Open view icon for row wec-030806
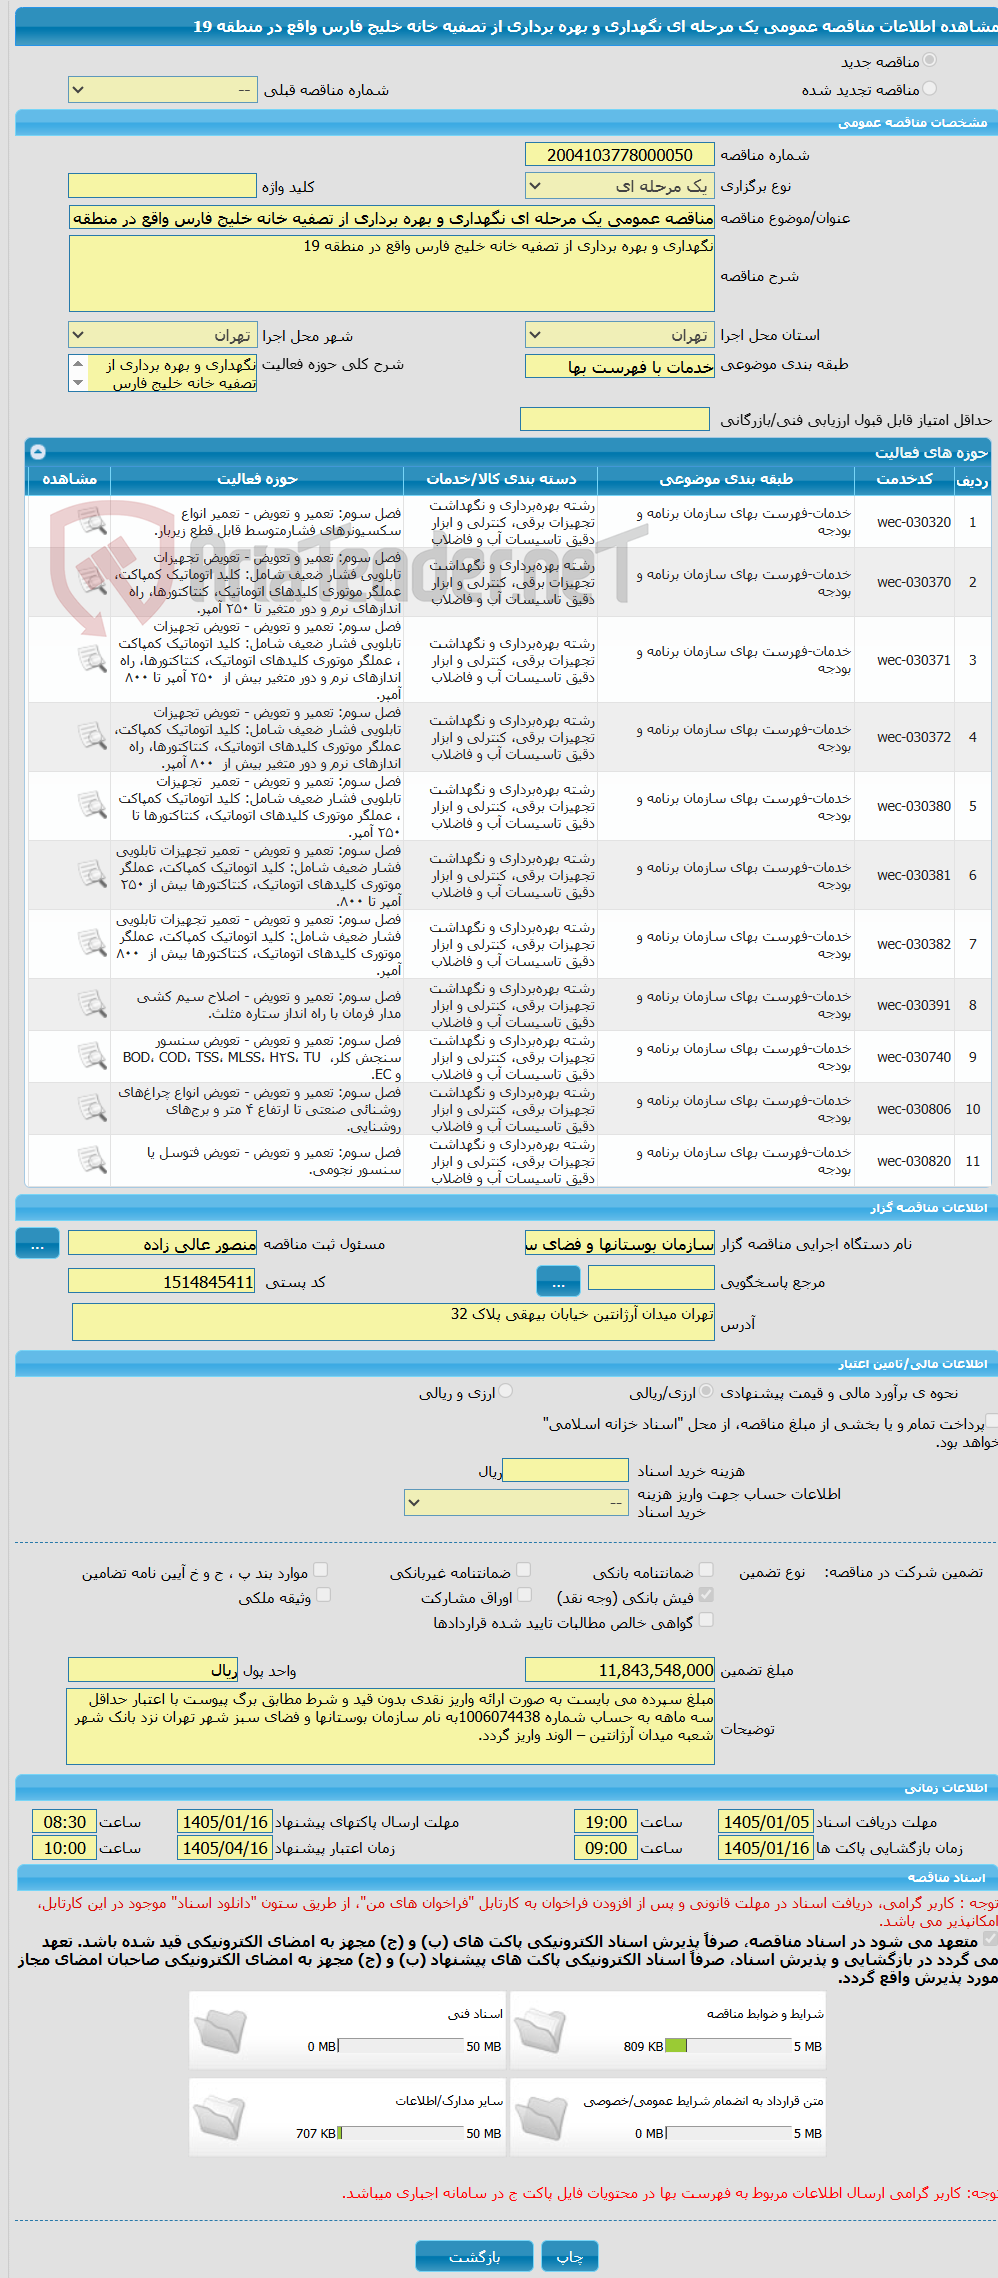 92,1108
